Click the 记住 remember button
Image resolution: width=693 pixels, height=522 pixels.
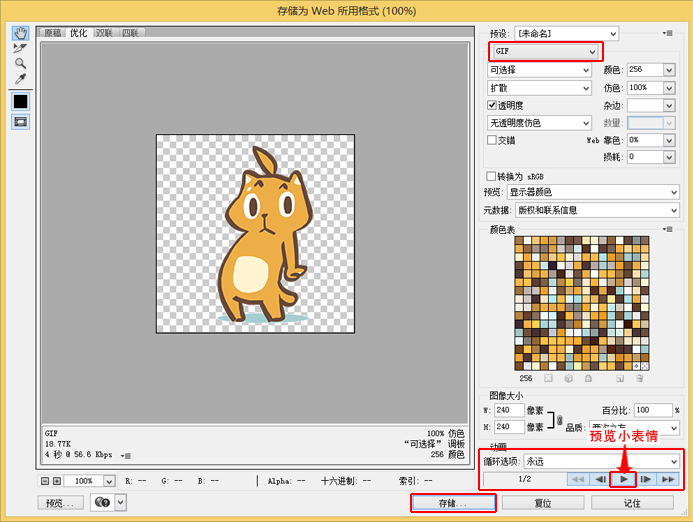pos(632,503)
